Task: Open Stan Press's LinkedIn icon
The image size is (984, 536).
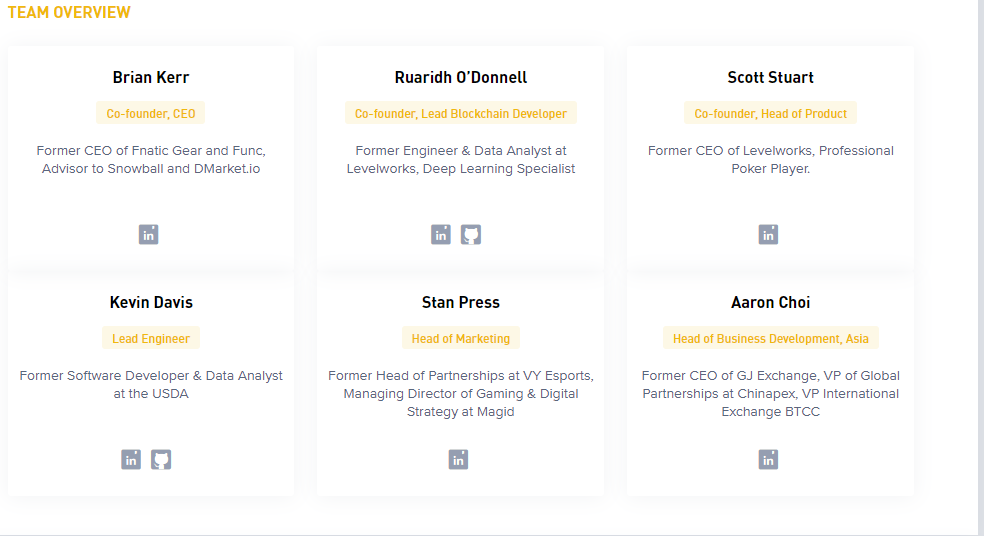Action: click(x=459, y=459)
